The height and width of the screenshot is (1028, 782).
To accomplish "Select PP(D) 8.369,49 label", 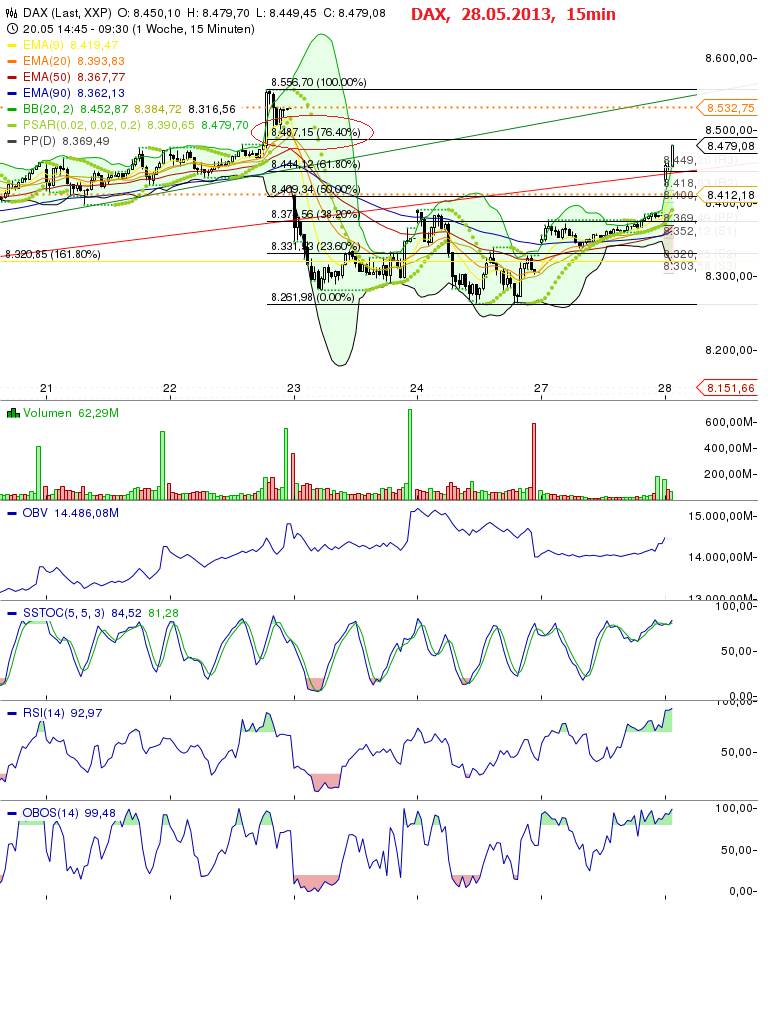I will [x=66, y=141].
